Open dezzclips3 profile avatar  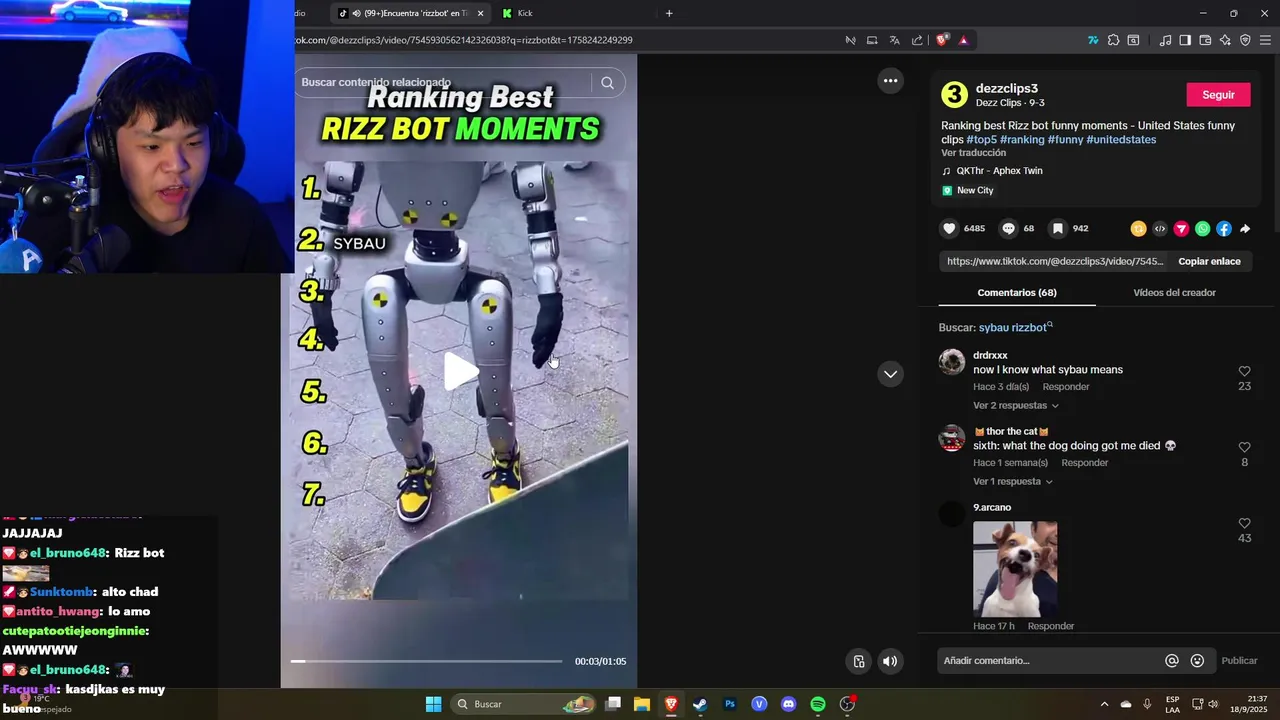(955, 95)
